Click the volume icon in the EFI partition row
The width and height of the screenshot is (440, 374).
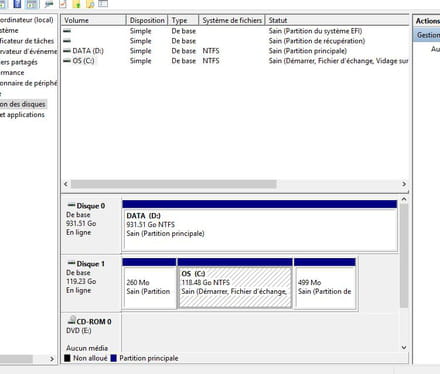tap(67, 31)
